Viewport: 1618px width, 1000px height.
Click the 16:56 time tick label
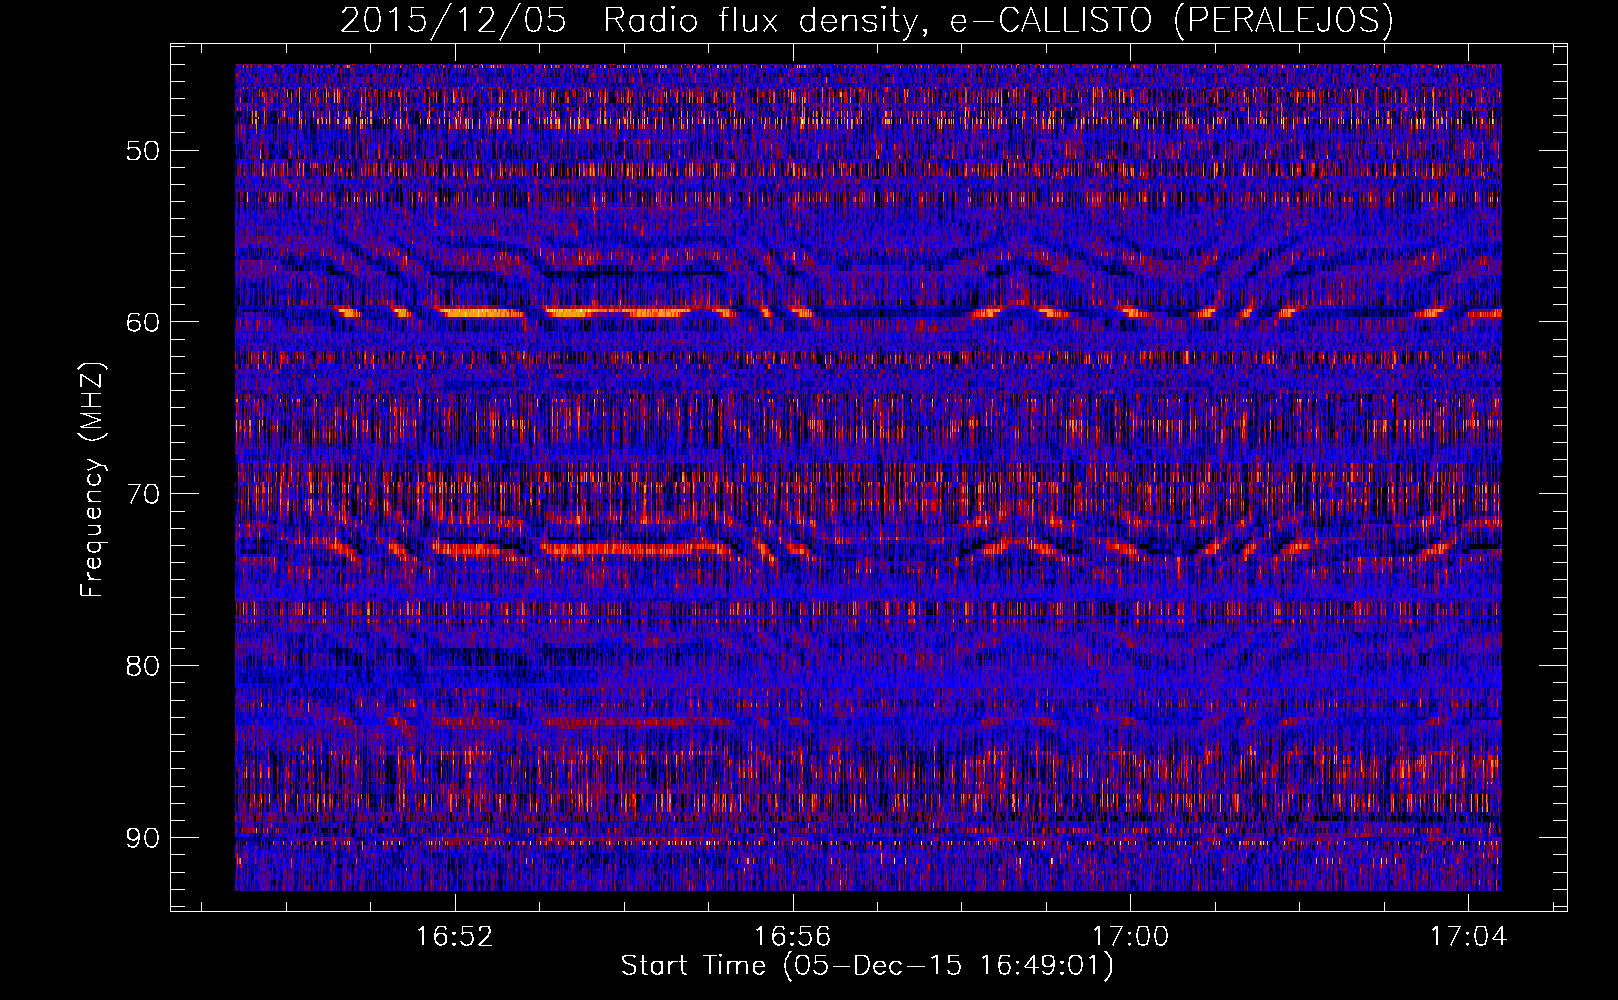coord(793,937)
